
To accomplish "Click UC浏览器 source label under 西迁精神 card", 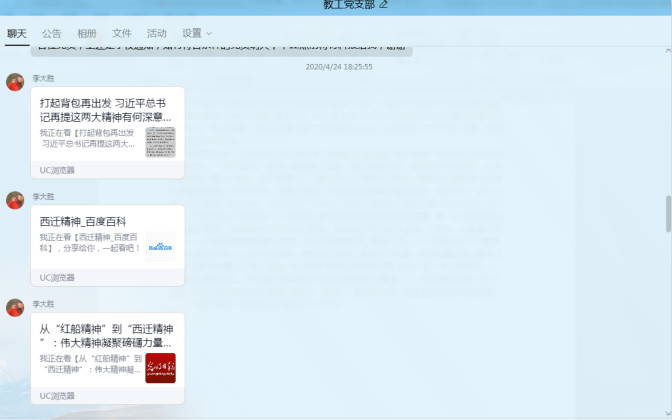I will point(58,277).
